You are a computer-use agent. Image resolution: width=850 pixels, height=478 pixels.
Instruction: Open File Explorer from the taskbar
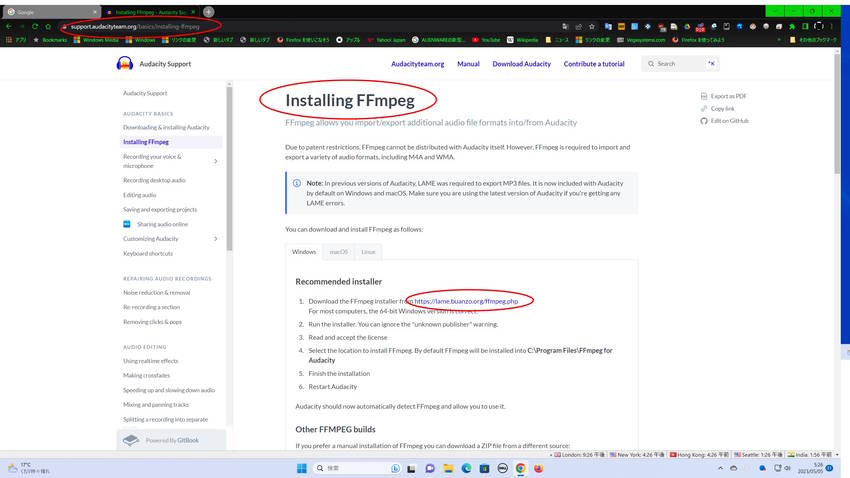tap(448, 468)
